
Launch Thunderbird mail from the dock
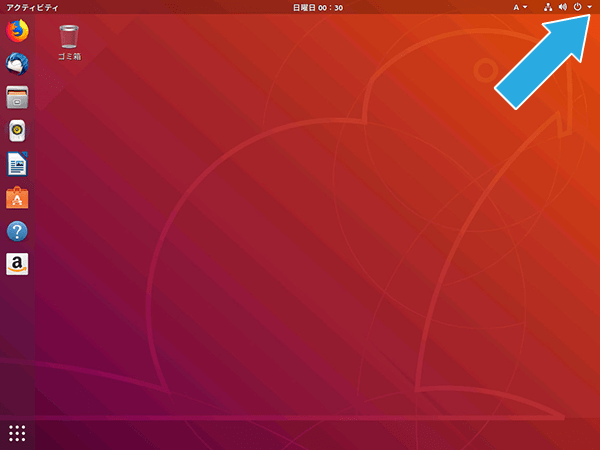point(17,64)
